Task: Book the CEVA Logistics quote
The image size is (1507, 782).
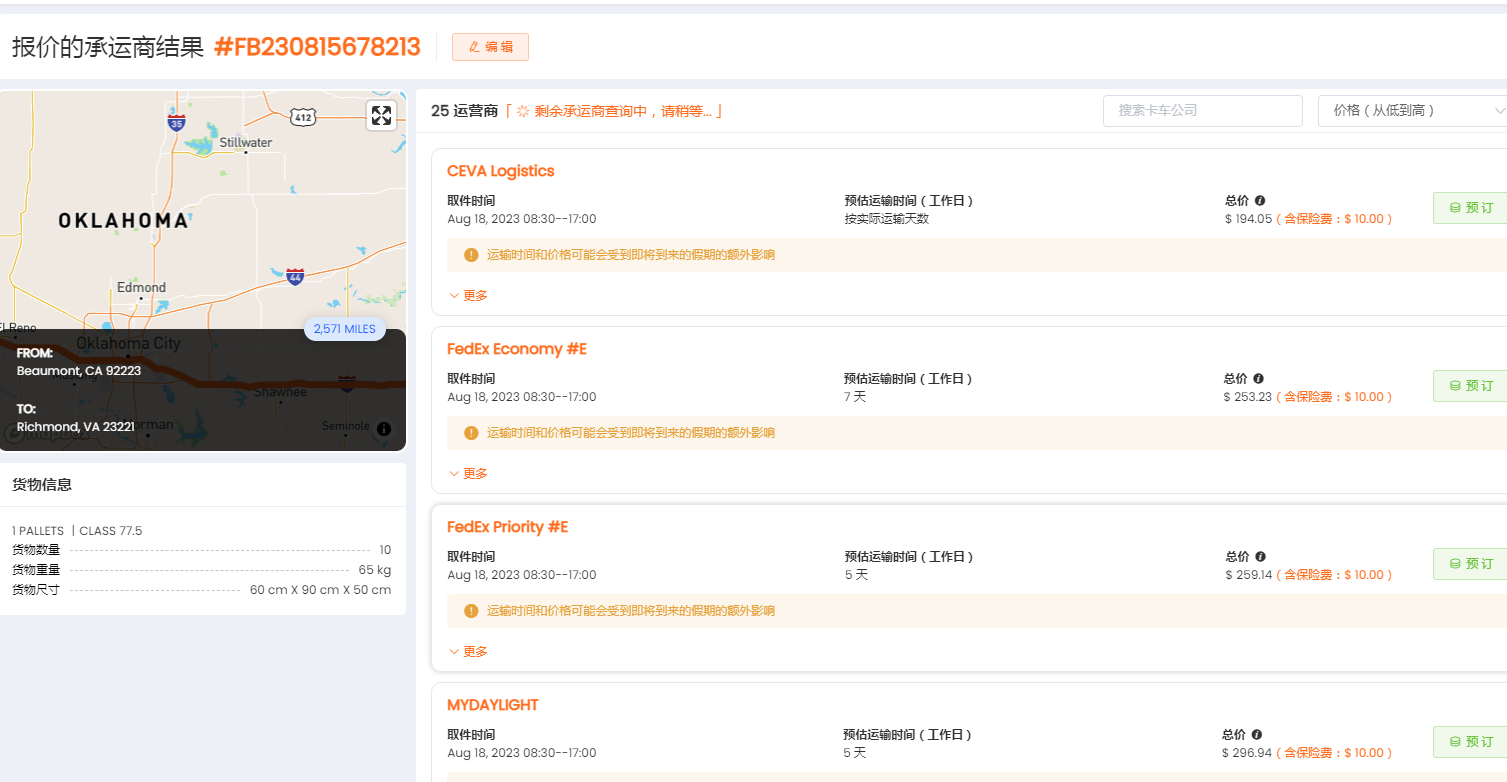Action: 1470,208
